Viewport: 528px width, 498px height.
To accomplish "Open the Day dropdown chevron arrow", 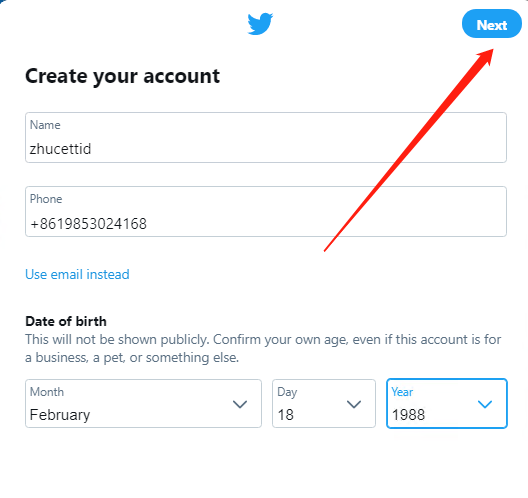I will 354,404.
